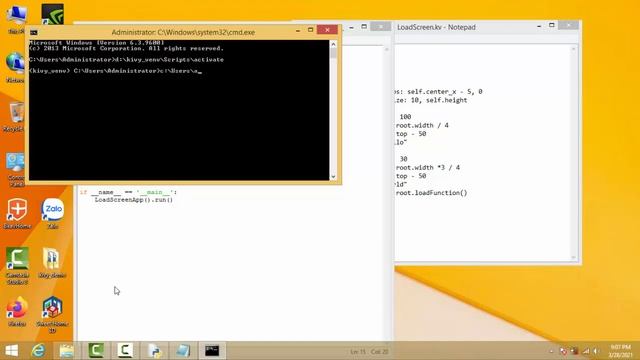The image size is (640, 360).
Task: Click the "LoadScreenApp().run()" code line
Action: (x=133, y=200)
